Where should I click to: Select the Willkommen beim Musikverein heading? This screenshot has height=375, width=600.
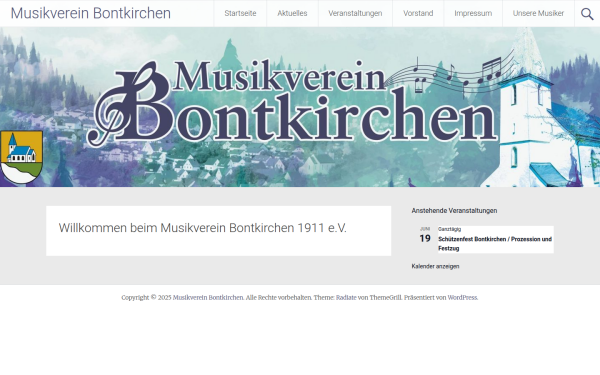[x=202, y=228]
